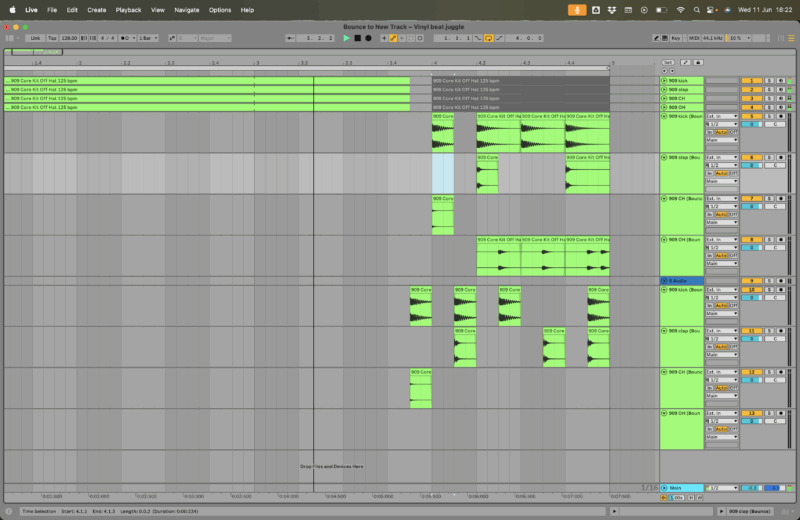Solo the 909 kick track
The image size is (800, 520).
768,80
